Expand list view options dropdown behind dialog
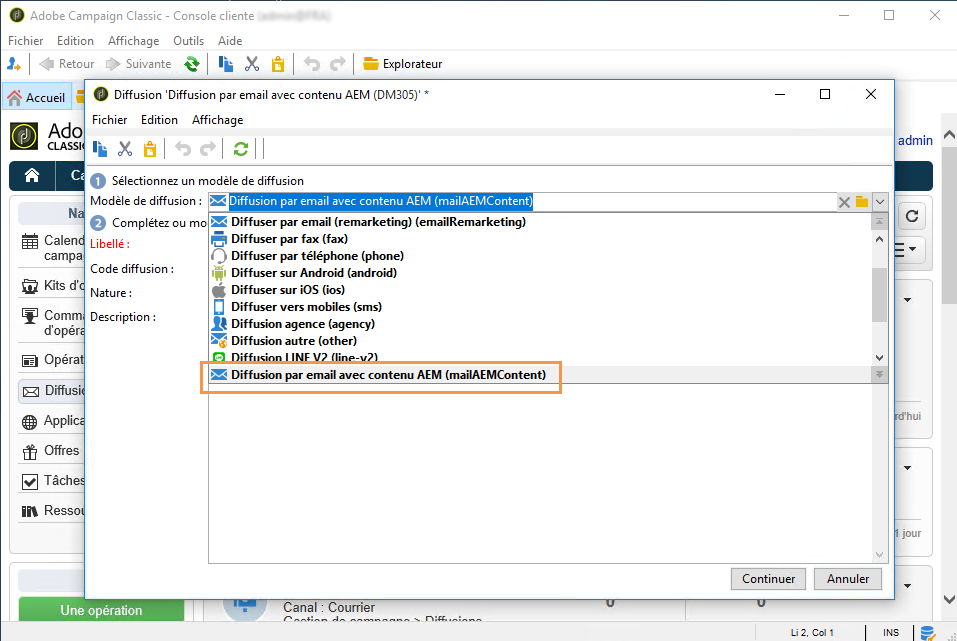The image size is (957, 641). click(x=908, y=249)
